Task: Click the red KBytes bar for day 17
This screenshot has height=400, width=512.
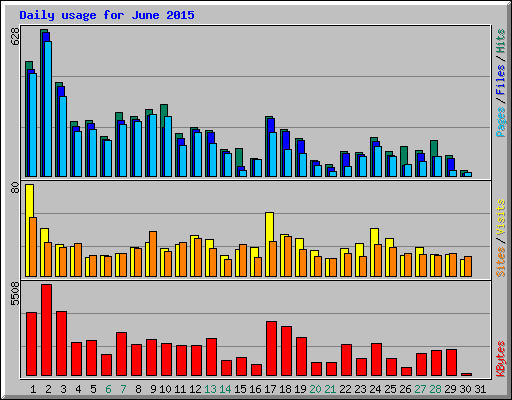Action: click(x=272, y=349)
